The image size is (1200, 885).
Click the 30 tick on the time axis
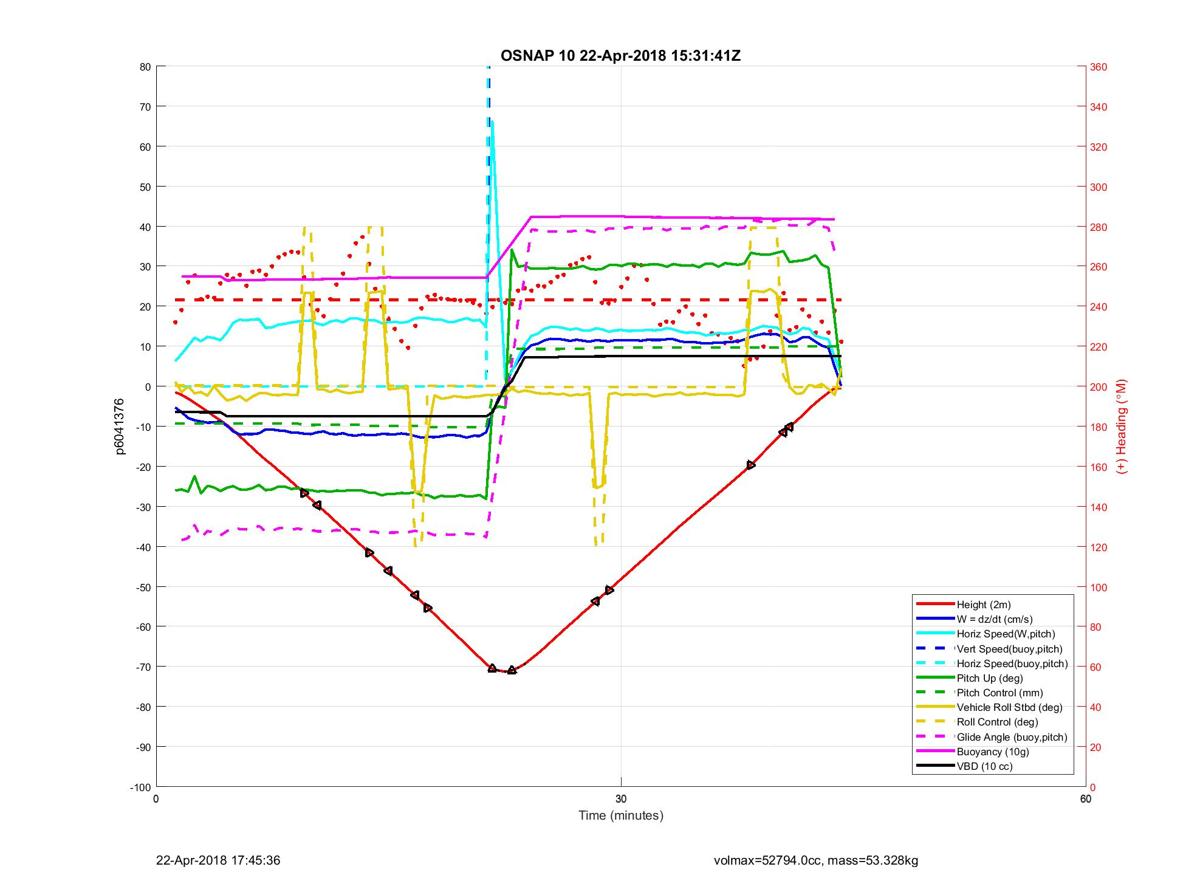(621, 799)
